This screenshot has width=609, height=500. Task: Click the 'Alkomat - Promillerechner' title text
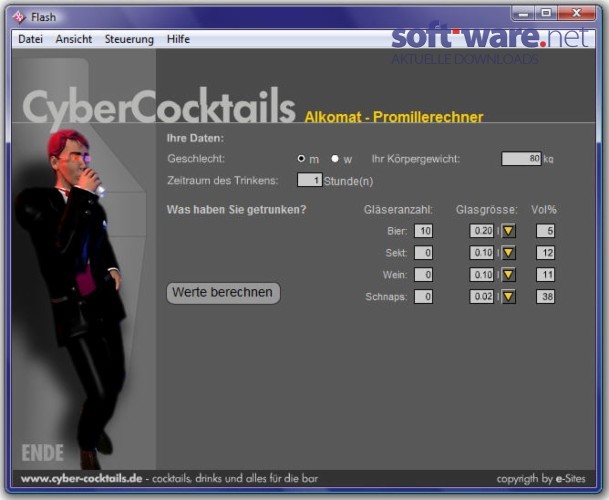[394, 117]
